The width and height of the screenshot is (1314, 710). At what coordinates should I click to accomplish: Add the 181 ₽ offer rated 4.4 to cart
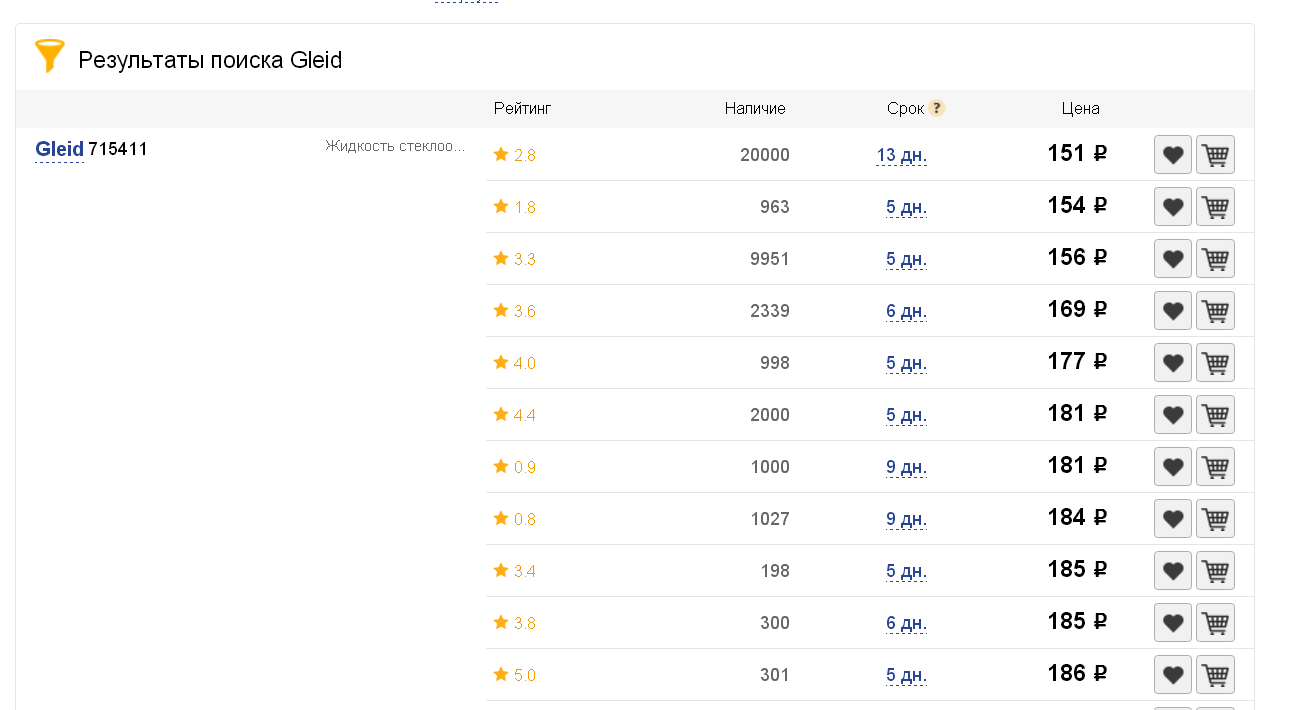[x=1216, y=415]
